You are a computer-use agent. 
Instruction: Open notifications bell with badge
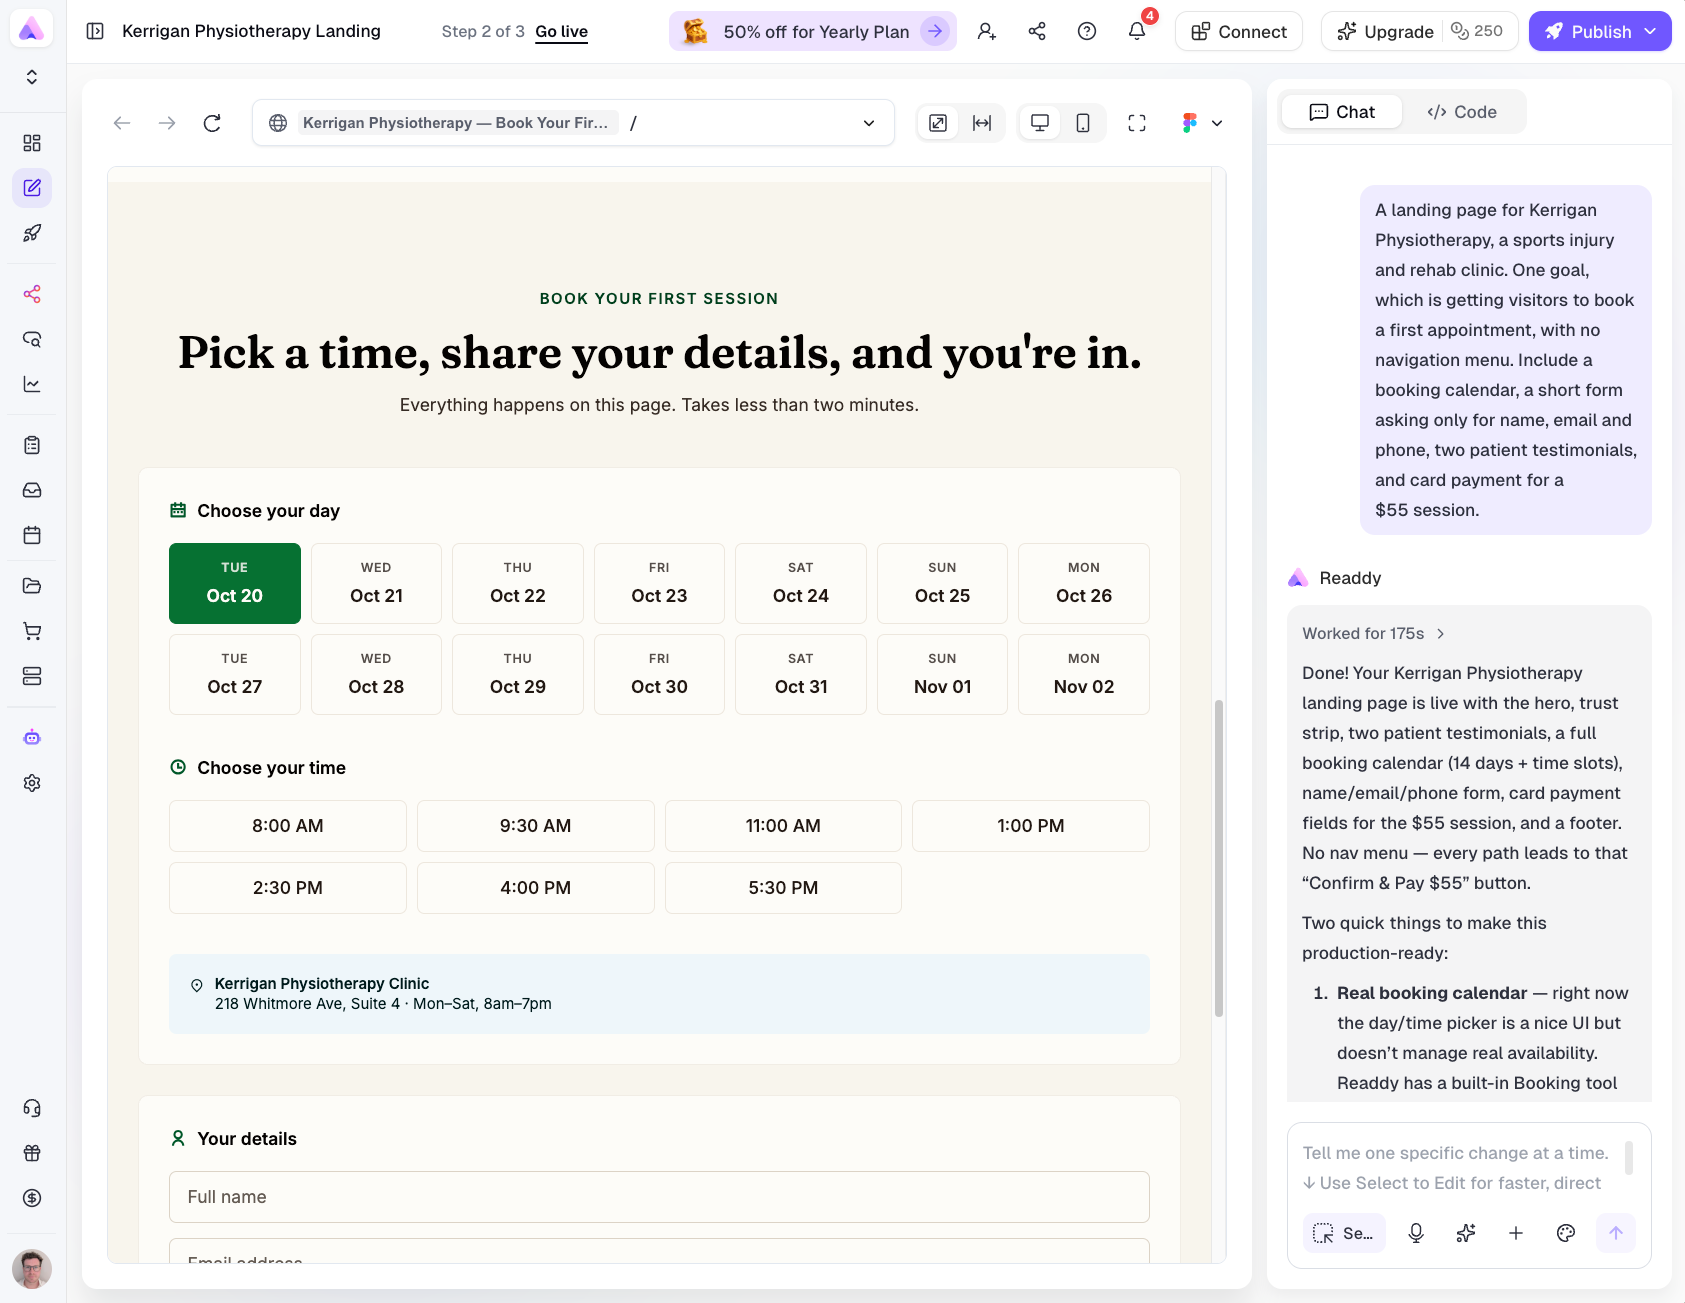coord(1137,31)
